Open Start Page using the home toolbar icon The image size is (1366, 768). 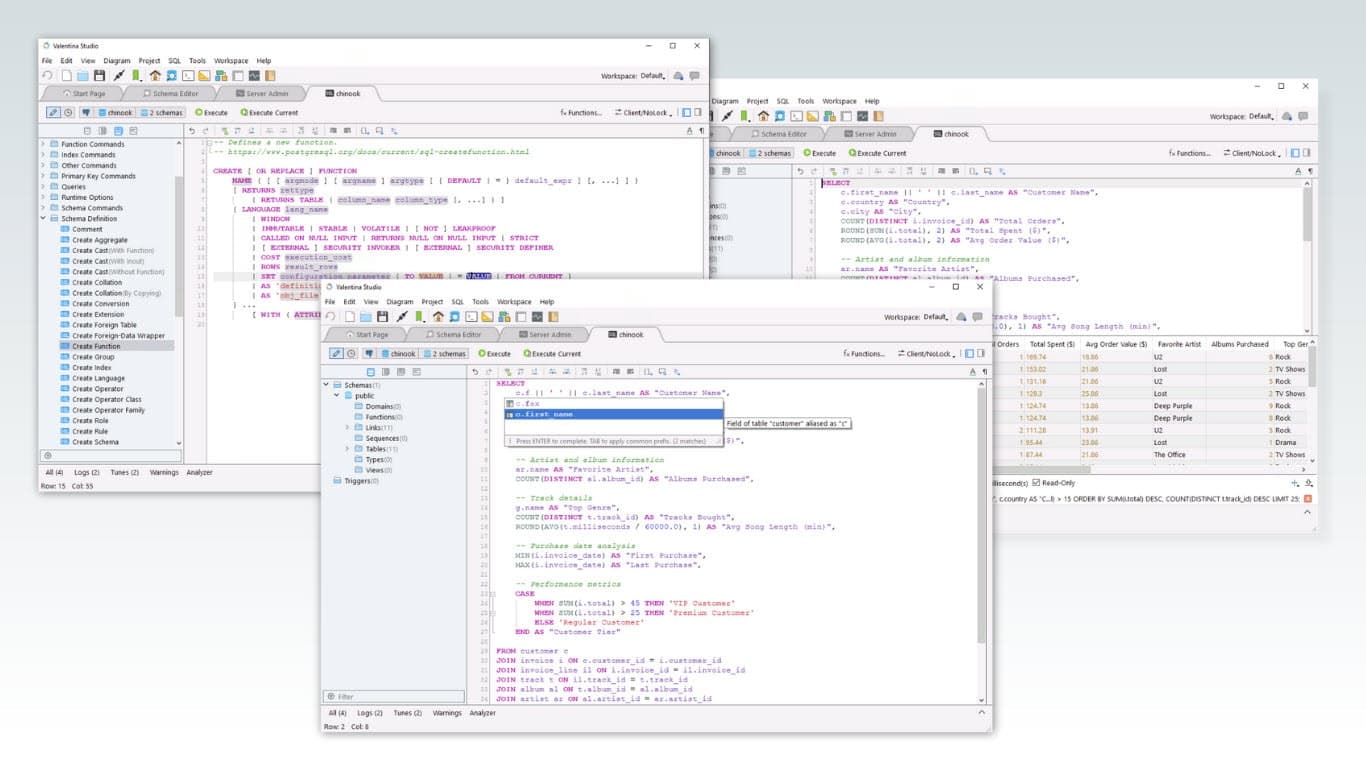(x=439, y=317)
